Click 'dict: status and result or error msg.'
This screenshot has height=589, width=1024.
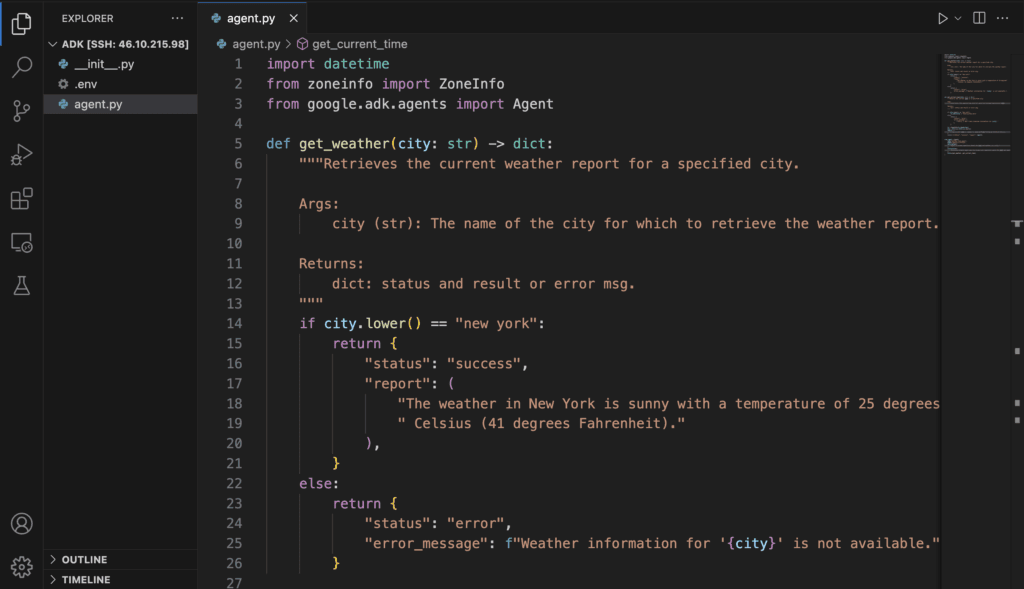(484, 284)
